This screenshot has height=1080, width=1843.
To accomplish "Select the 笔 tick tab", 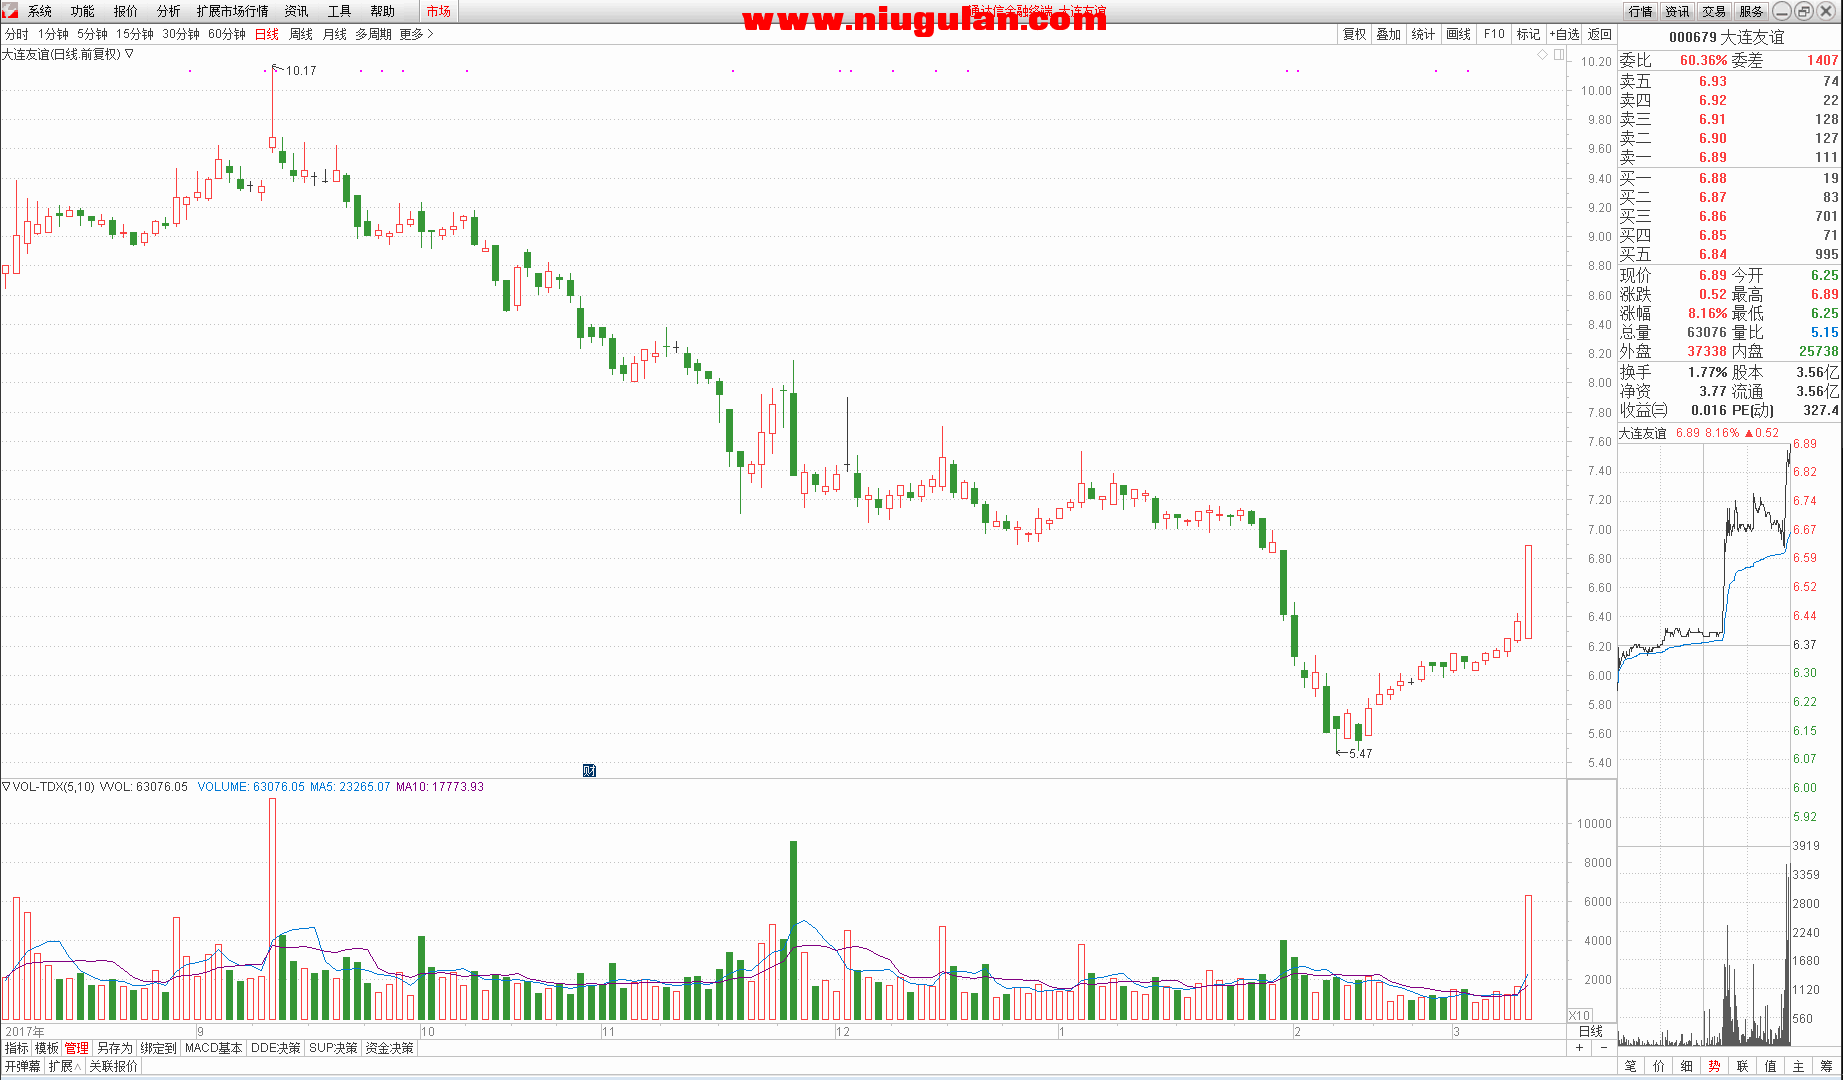I will coord(1631,1066).
